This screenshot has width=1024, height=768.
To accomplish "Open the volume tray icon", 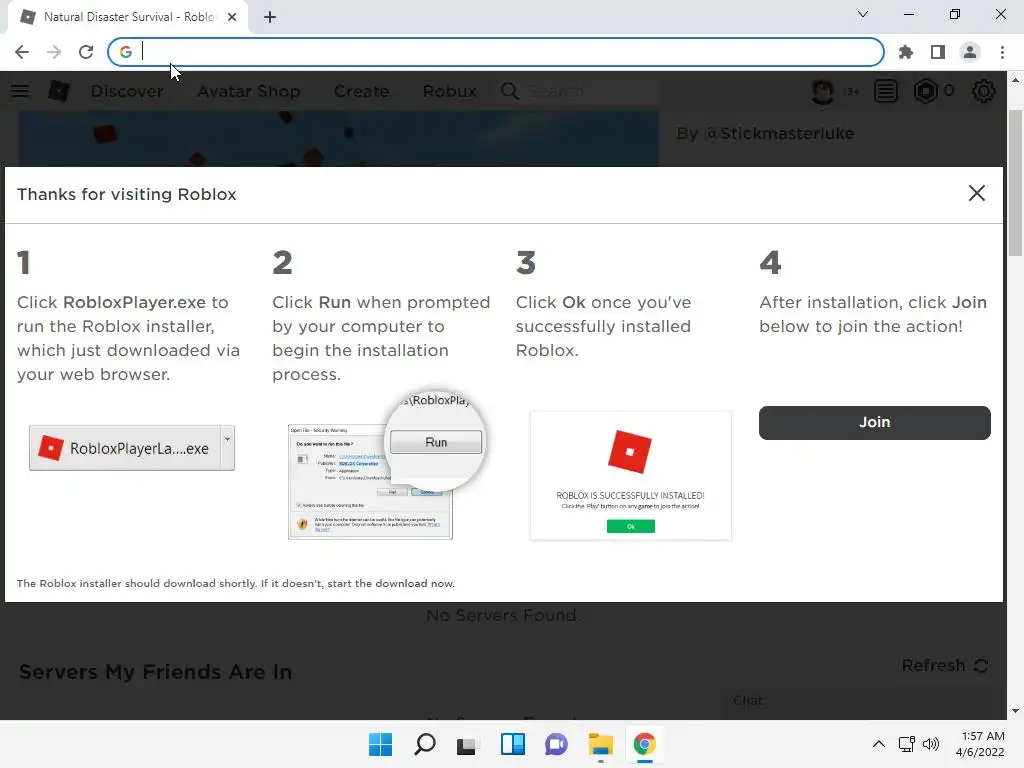I will point(931,744).
